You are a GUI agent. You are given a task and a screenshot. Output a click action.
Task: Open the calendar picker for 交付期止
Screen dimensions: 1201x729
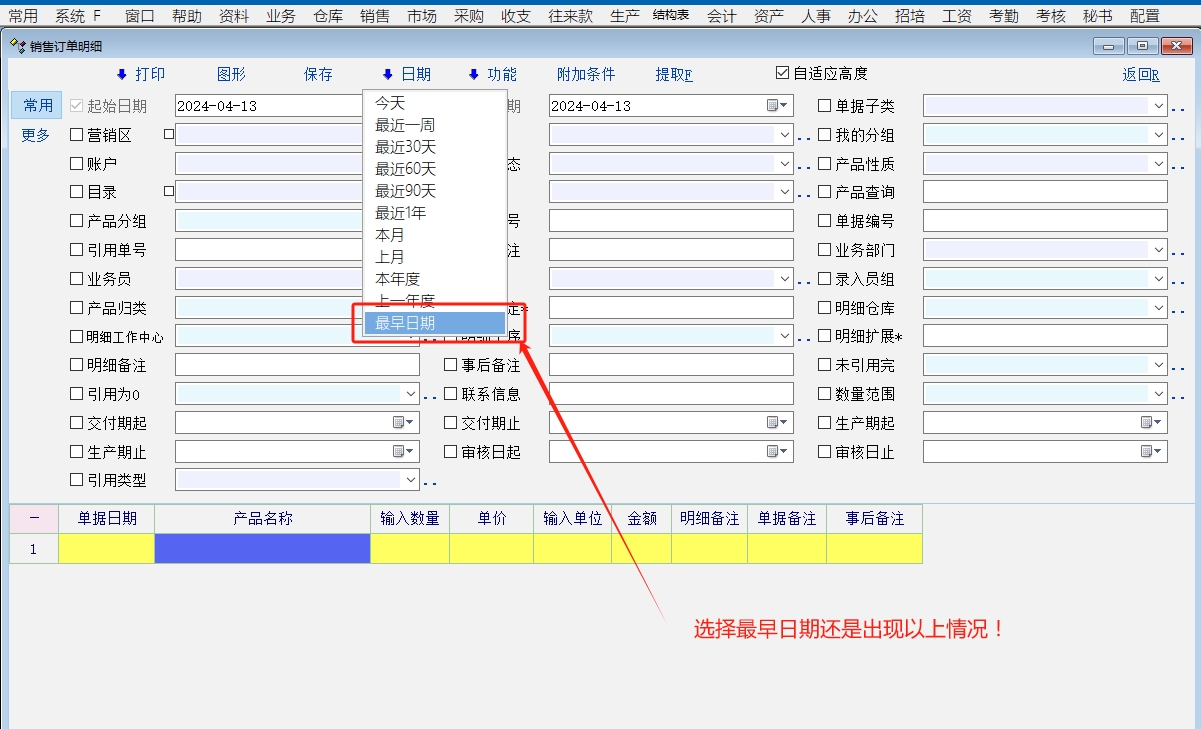click(775, 423)
